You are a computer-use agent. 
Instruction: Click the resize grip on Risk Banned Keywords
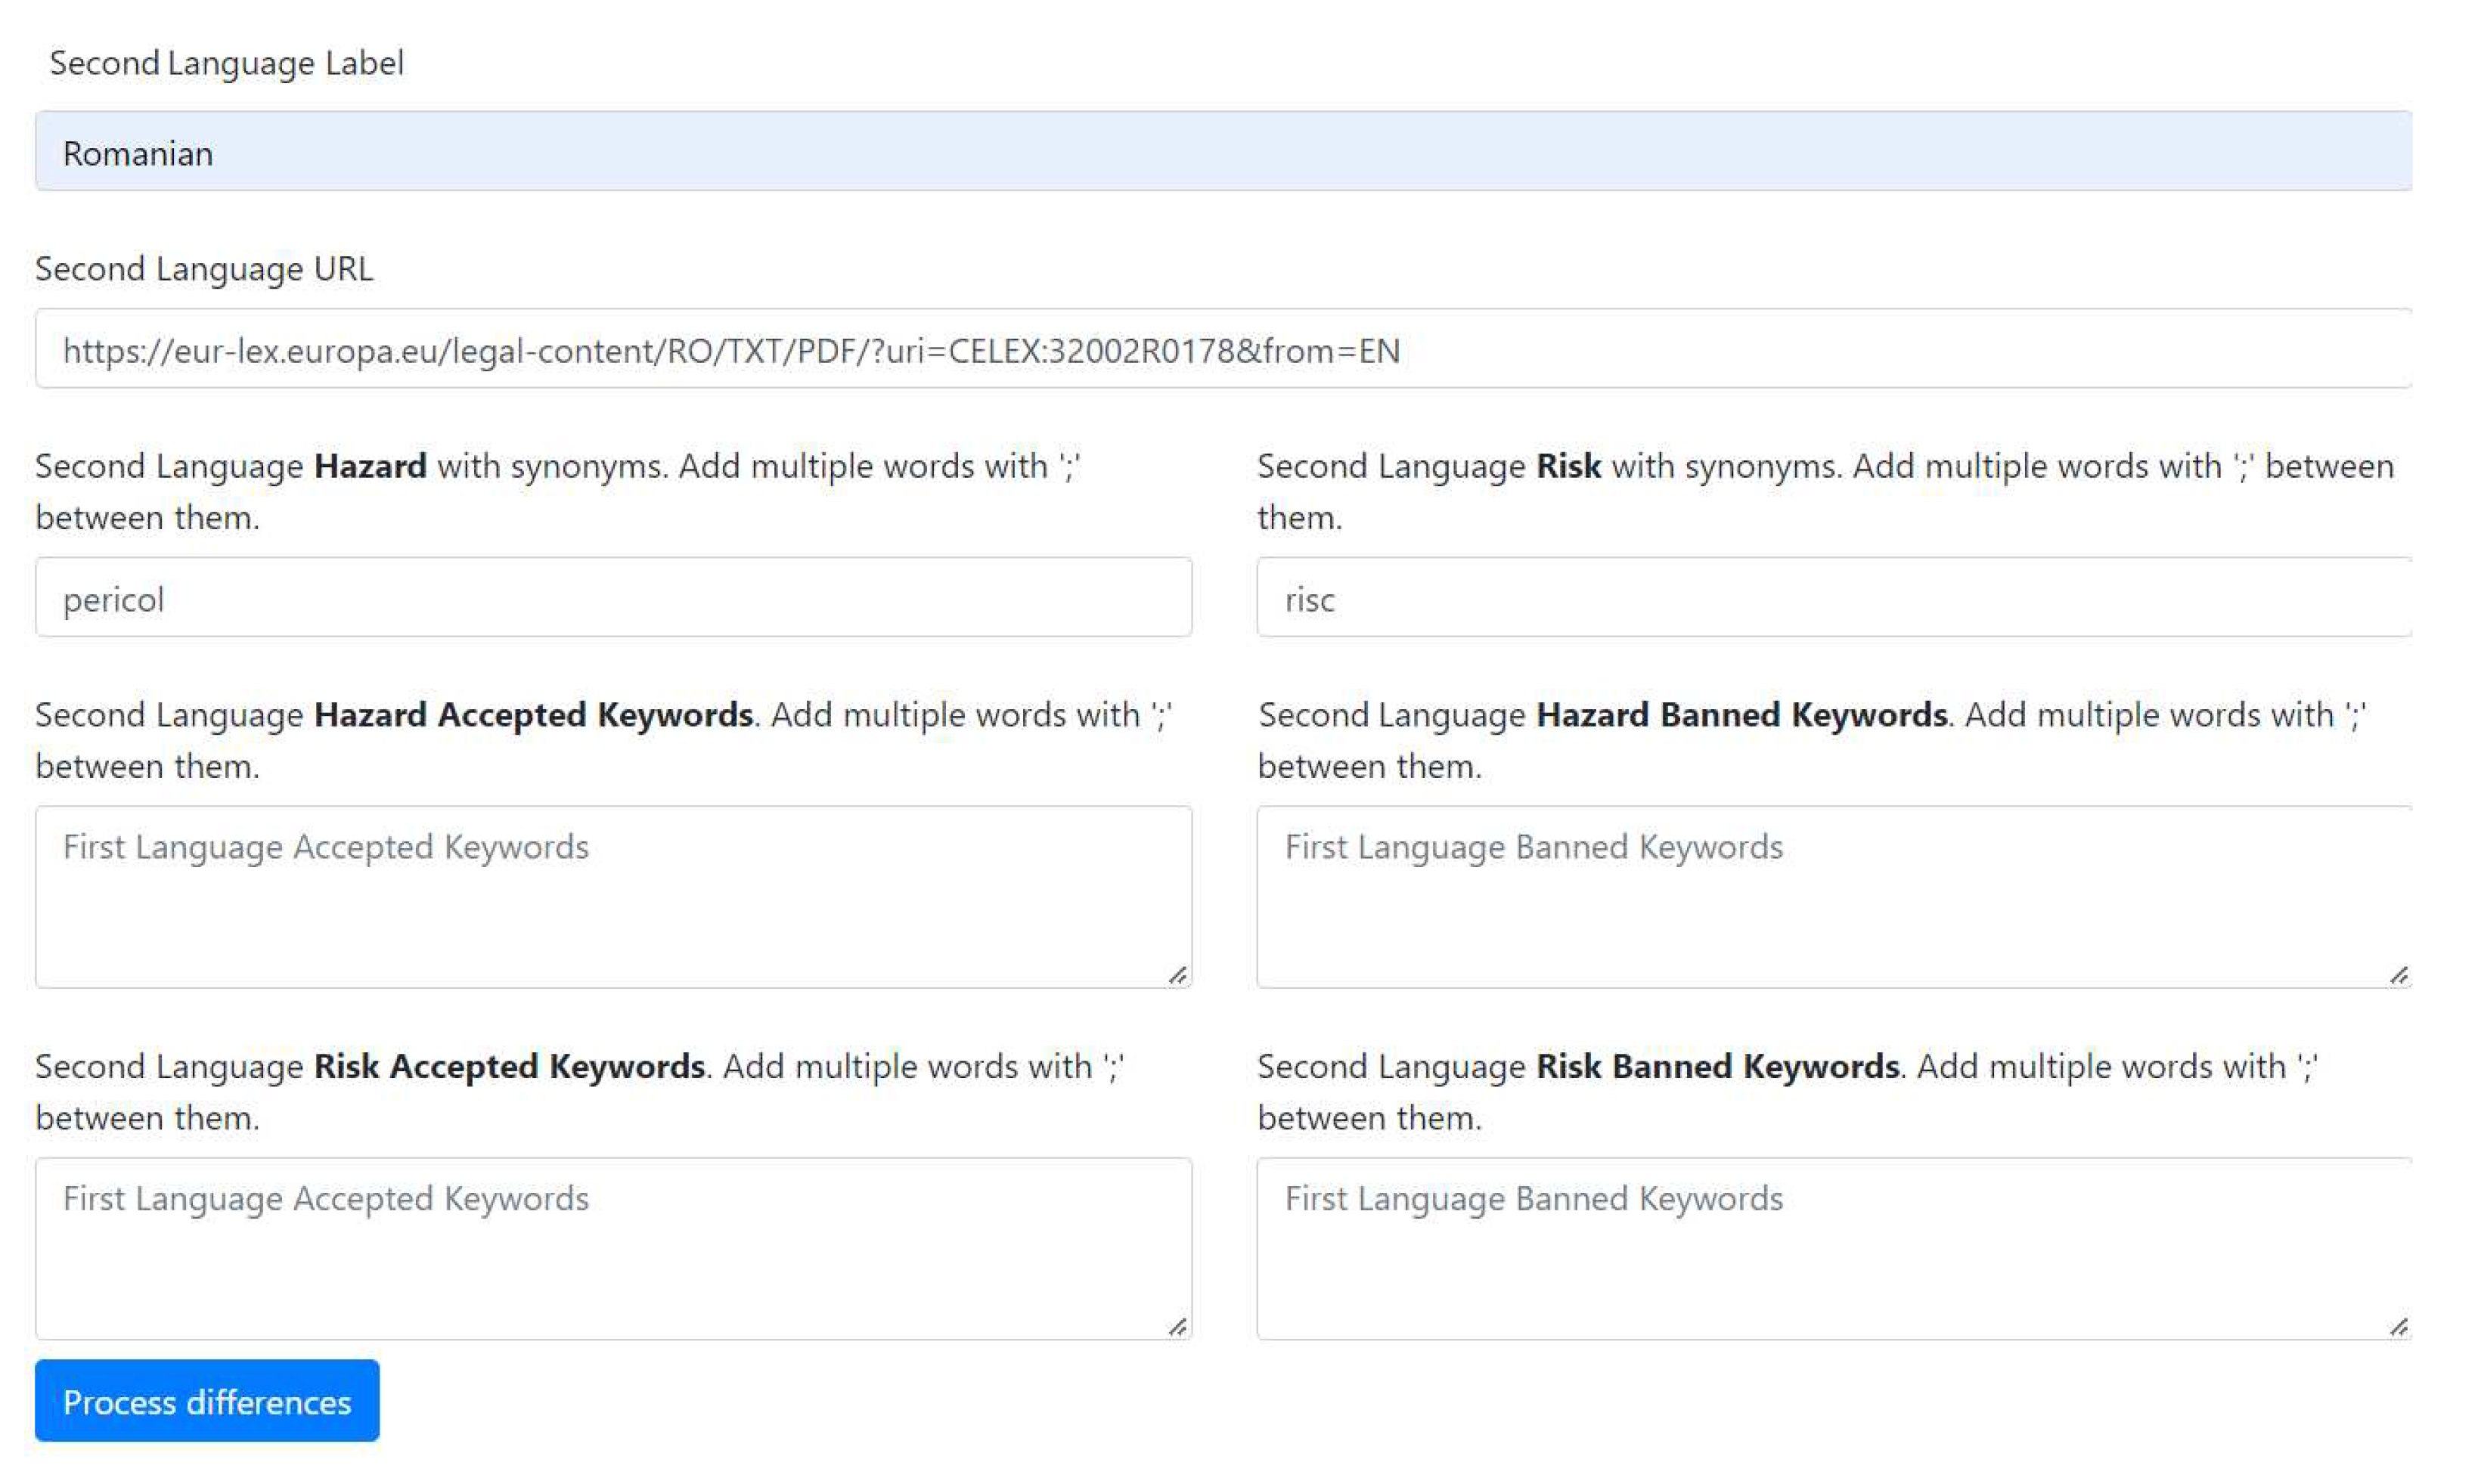coord(2400,1328)
